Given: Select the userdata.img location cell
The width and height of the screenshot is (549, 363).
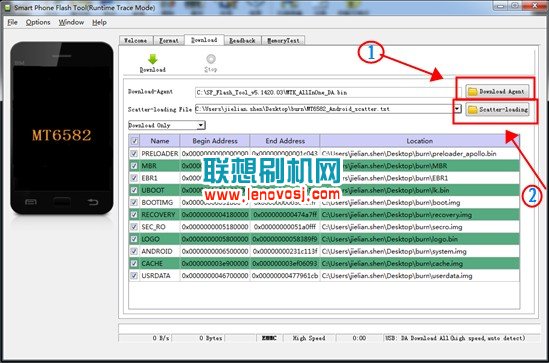Looking at the screenshot, I should coord(419,275).
